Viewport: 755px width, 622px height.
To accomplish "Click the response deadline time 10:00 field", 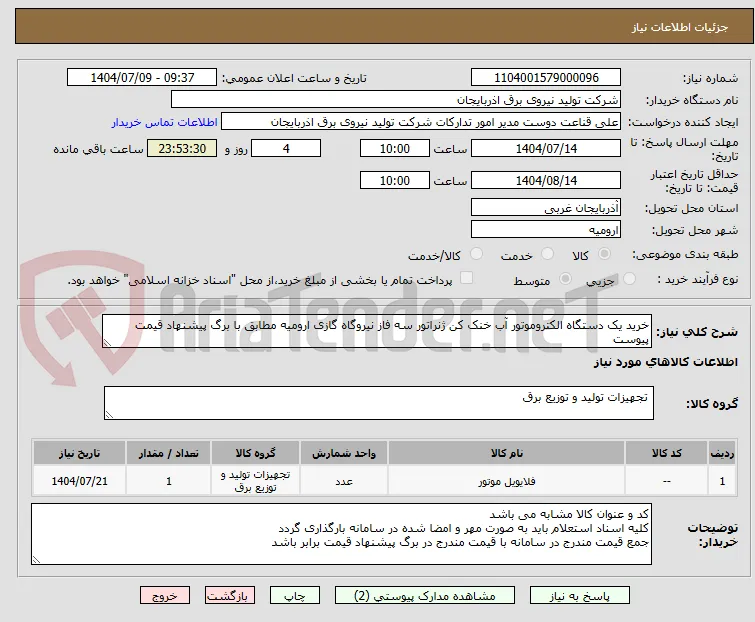I will (x=395, y=148).
